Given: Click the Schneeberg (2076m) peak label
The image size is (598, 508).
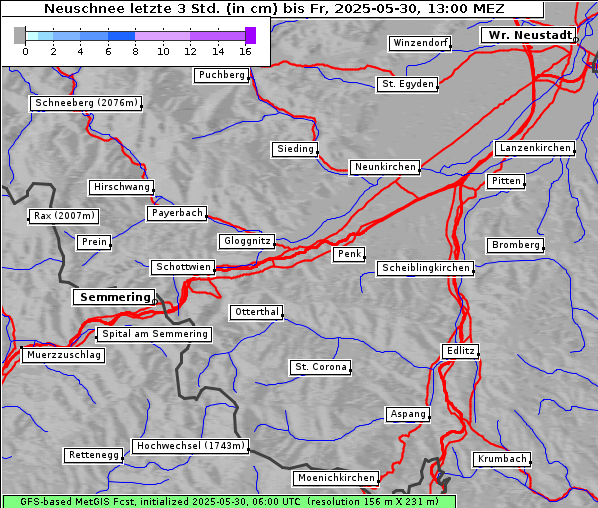Looking at the screenshot, I should (86, 103).
